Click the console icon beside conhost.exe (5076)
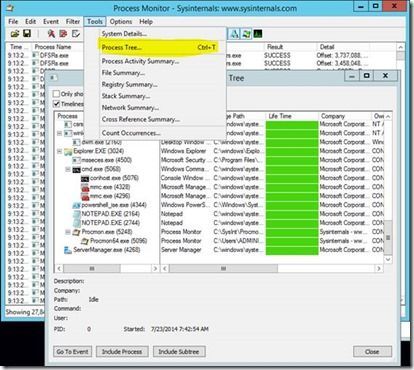414x370 pixels. (85, 178)
